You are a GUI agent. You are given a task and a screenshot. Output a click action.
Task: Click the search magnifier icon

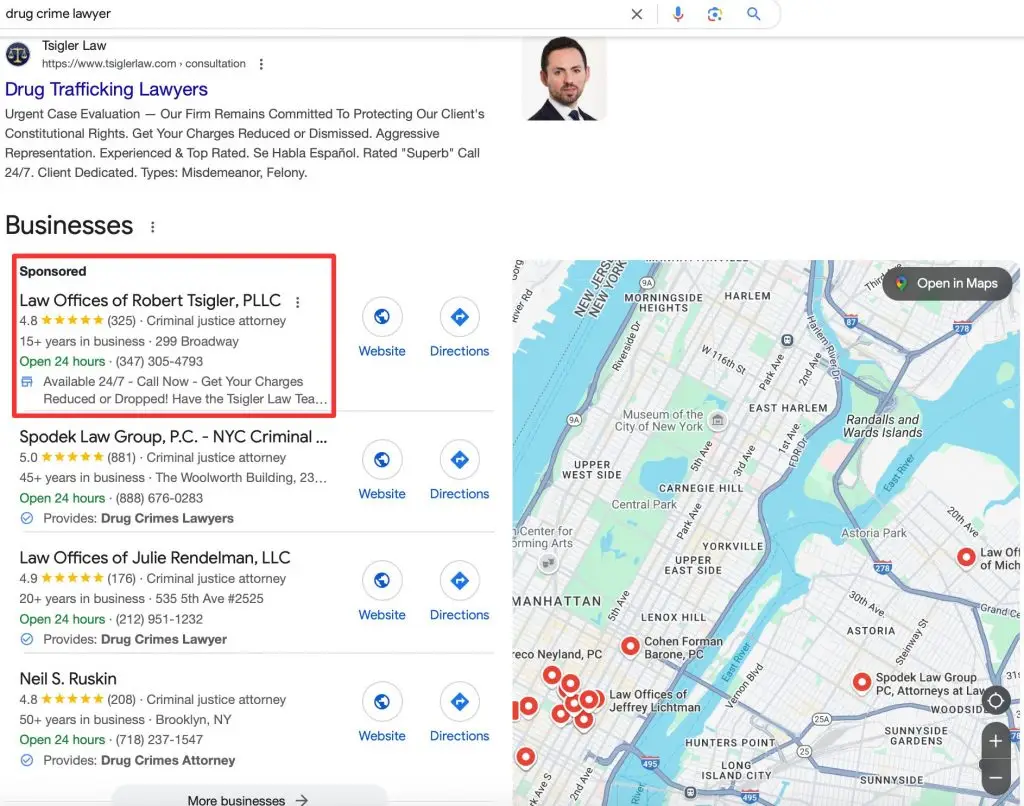tap(753, 15)
